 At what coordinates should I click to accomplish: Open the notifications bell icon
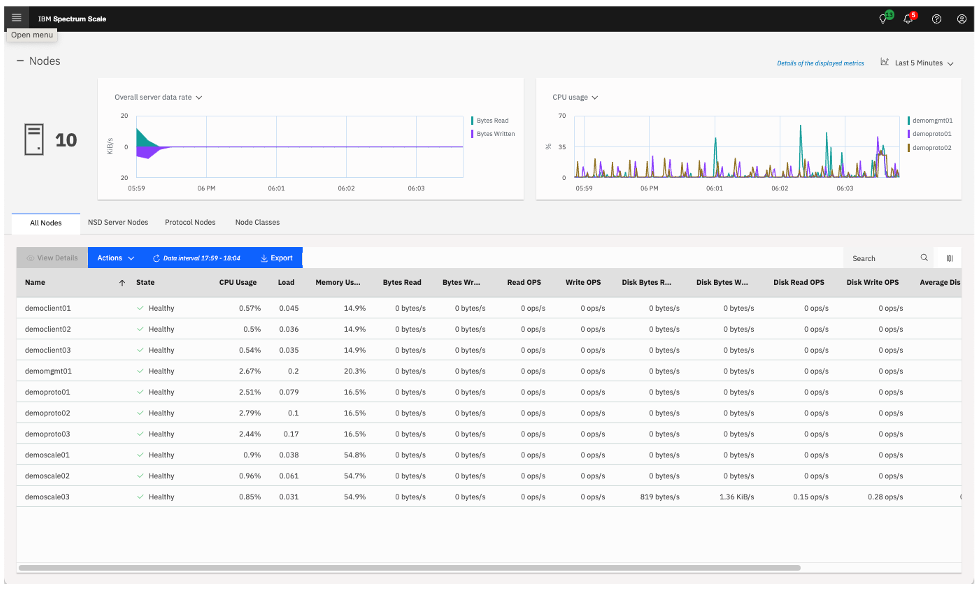909,18
